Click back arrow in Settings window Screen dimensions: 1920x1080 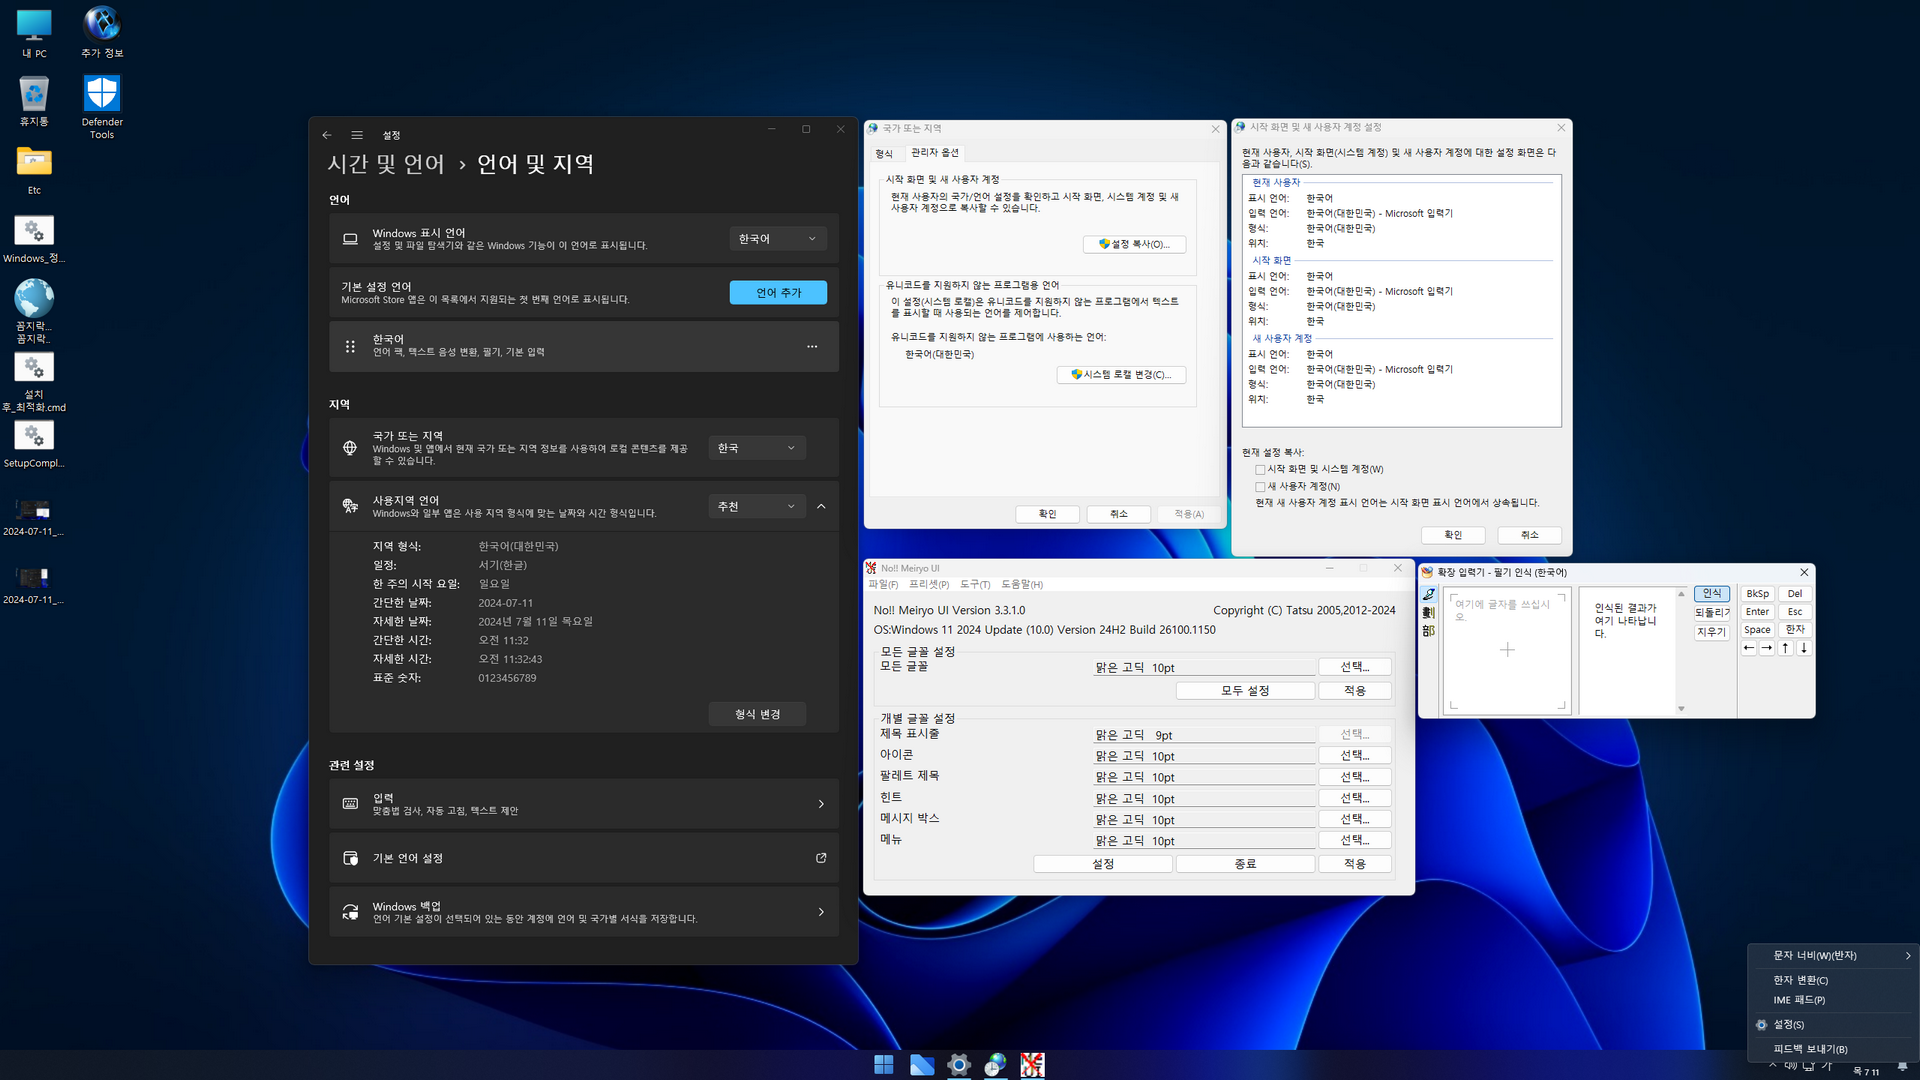[327, 135]
